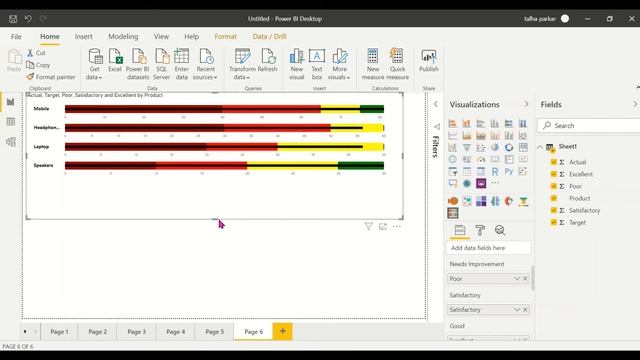Screen dimensions: 640x360
Task: Switch to the Insert ribbon tab
Action: 83,37
